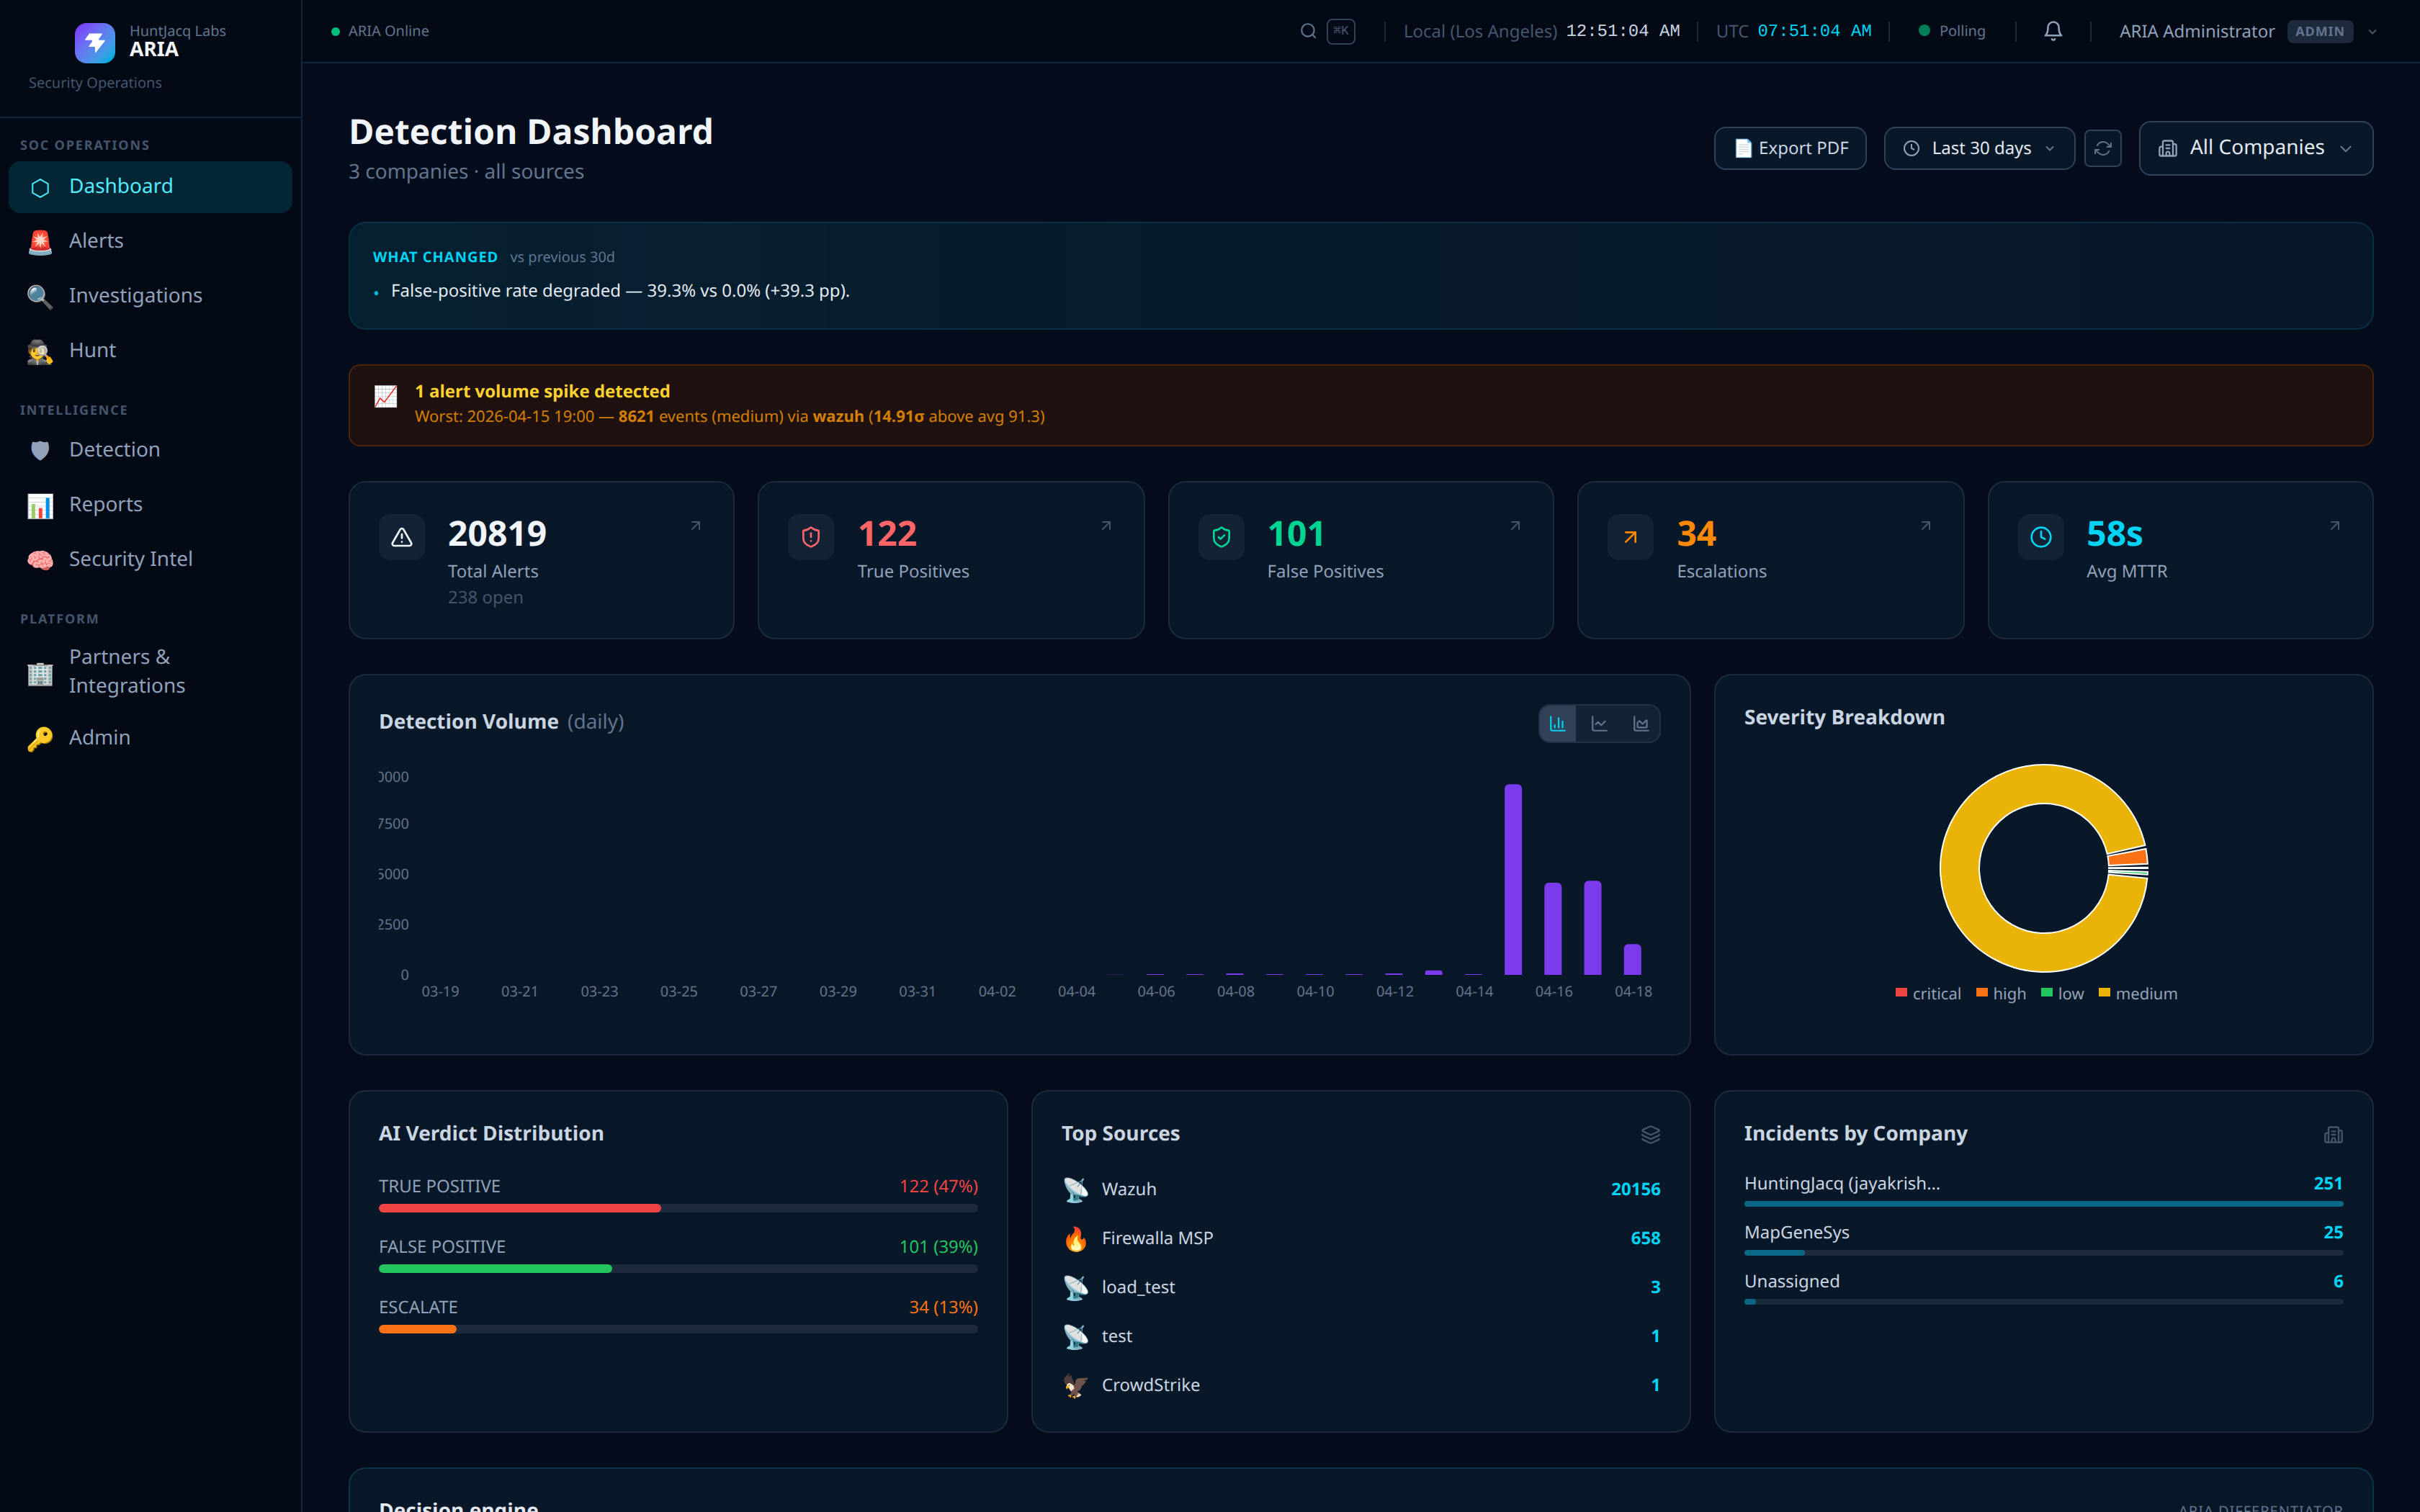
Task: Click the ESCALATE orange progress bar
Action: coord(418,1329)
